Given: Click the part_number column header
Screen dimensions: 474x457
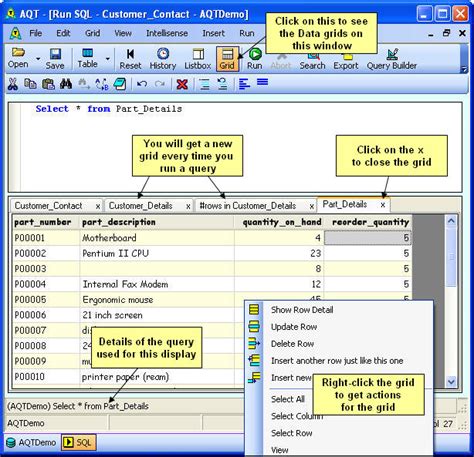Looking at the screenshot, I should (46, 222).
